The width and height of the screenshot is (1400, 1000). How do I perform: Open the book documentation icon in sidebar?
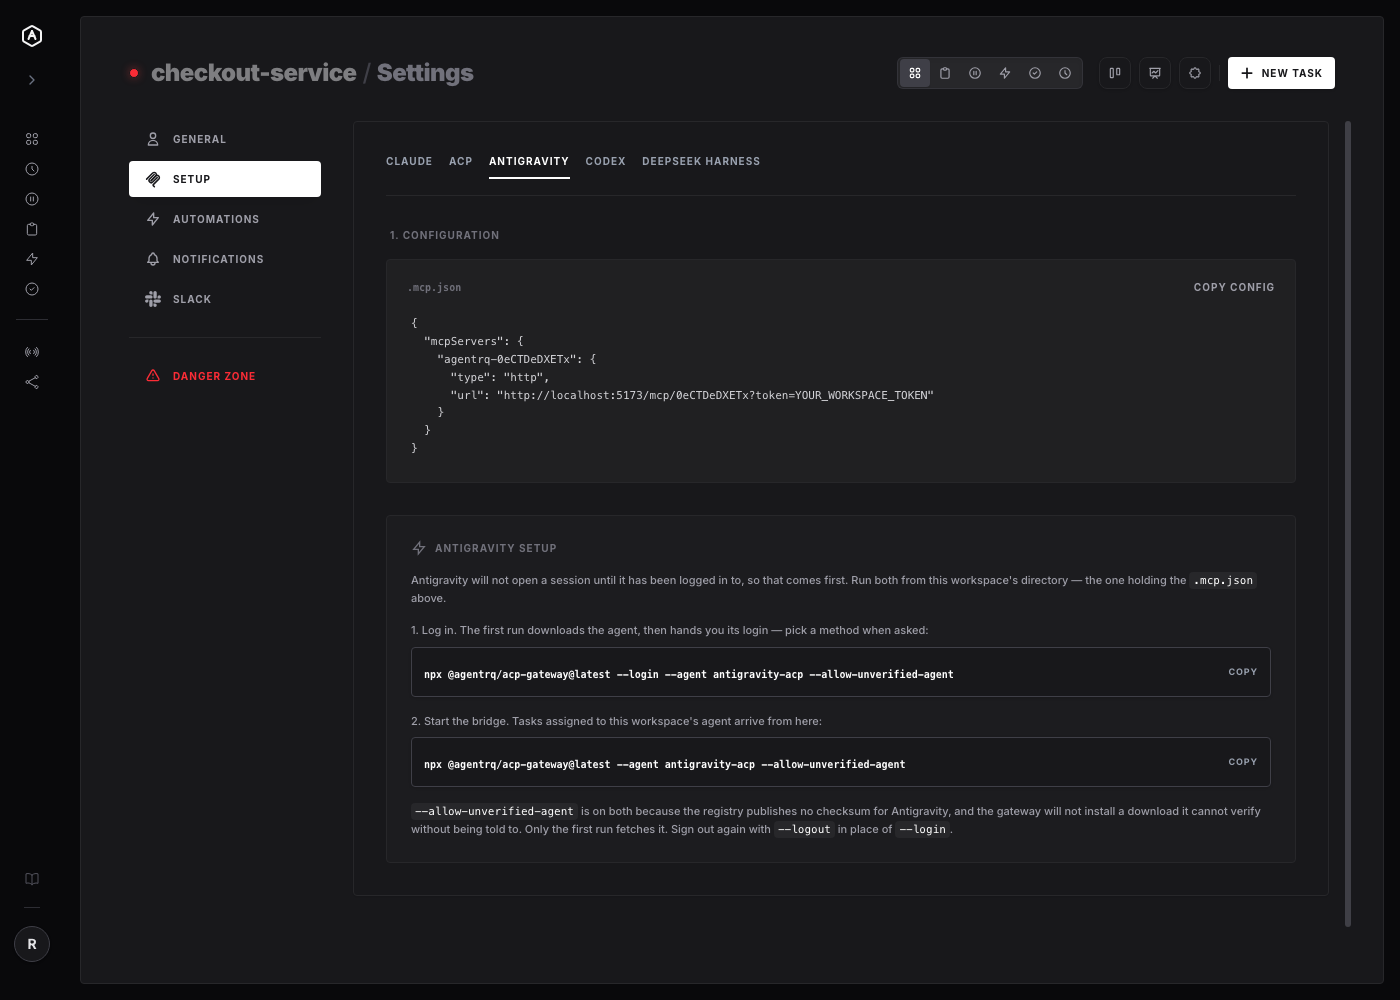coord(32,879)
